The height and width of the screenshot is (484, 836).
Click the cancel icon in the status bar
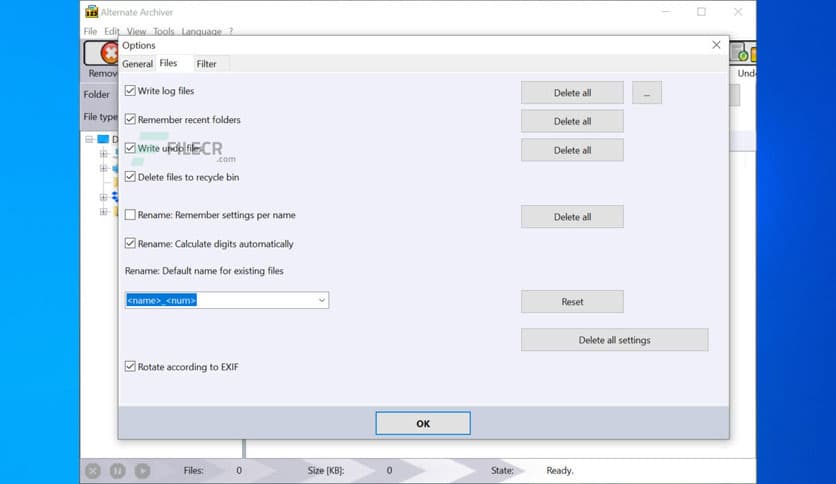pyautogui.click(x=93, y=471)
